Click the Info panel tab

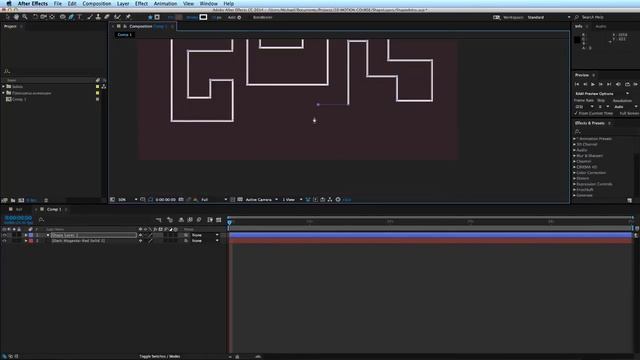tap(579, 27)
